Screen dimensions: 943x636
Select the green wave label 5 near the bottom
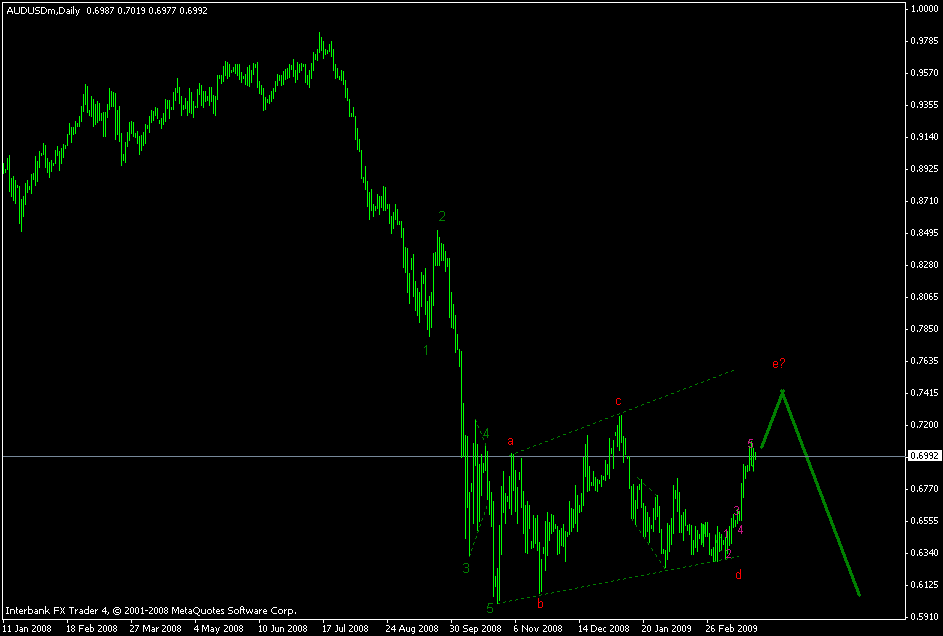coord(489,605)
